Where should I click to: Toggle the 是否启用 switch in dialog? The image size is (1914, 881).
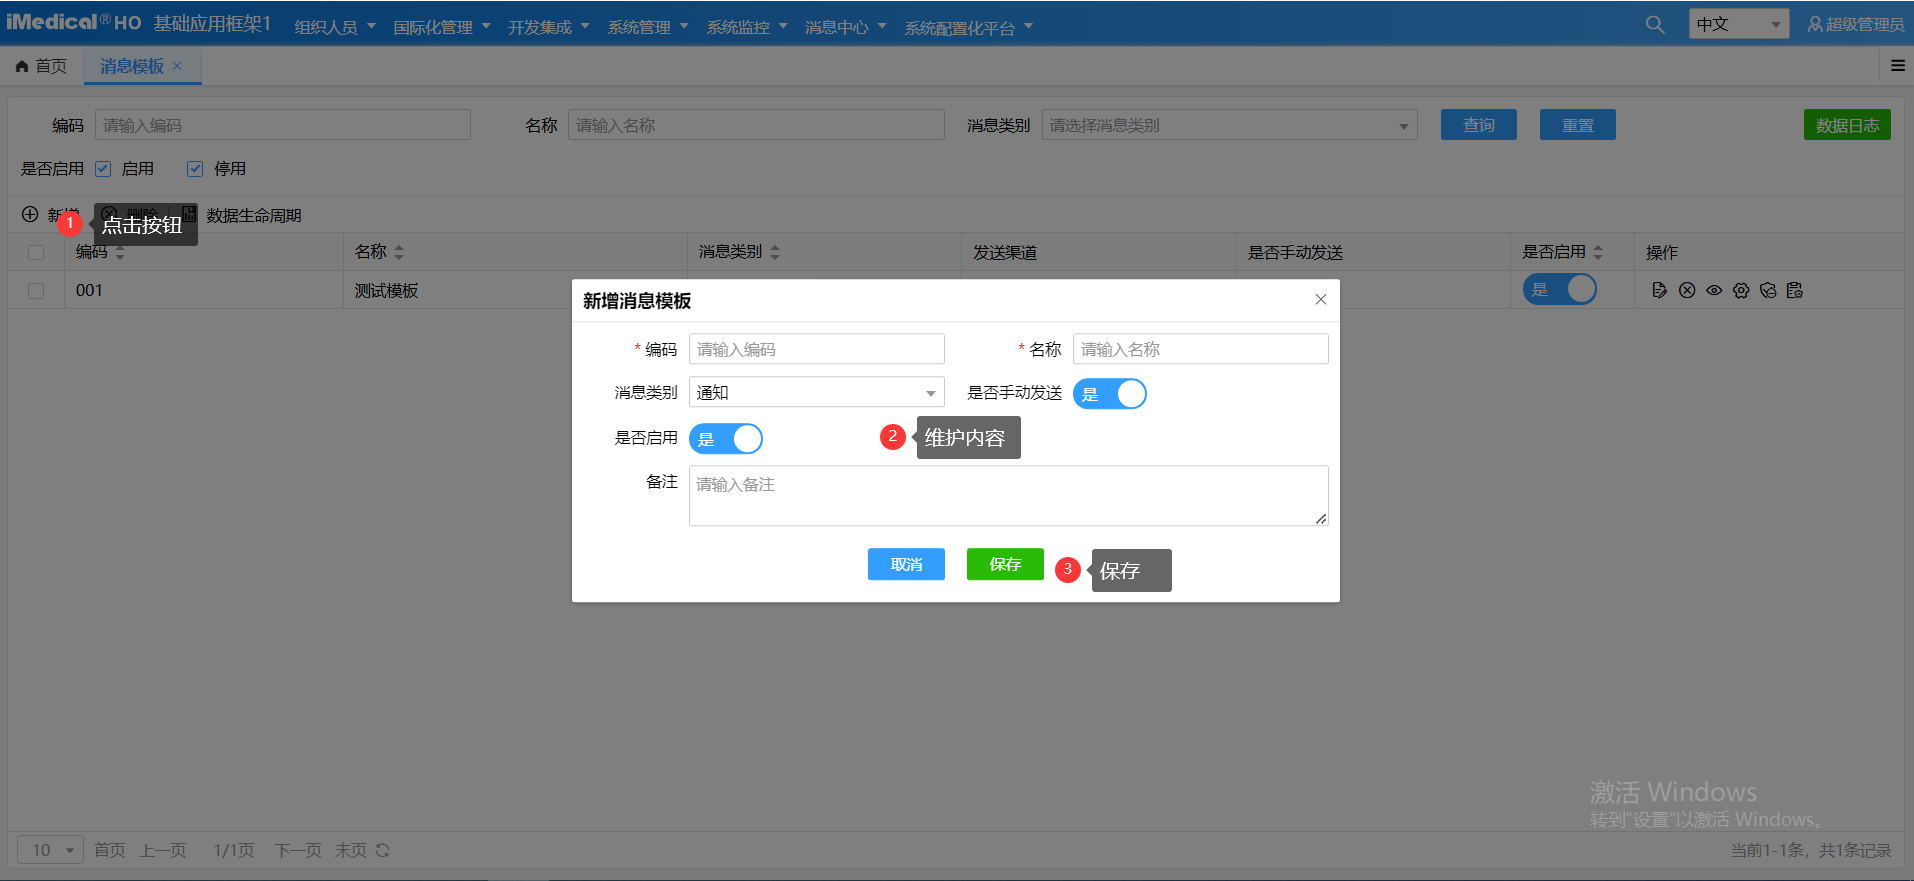726,439
